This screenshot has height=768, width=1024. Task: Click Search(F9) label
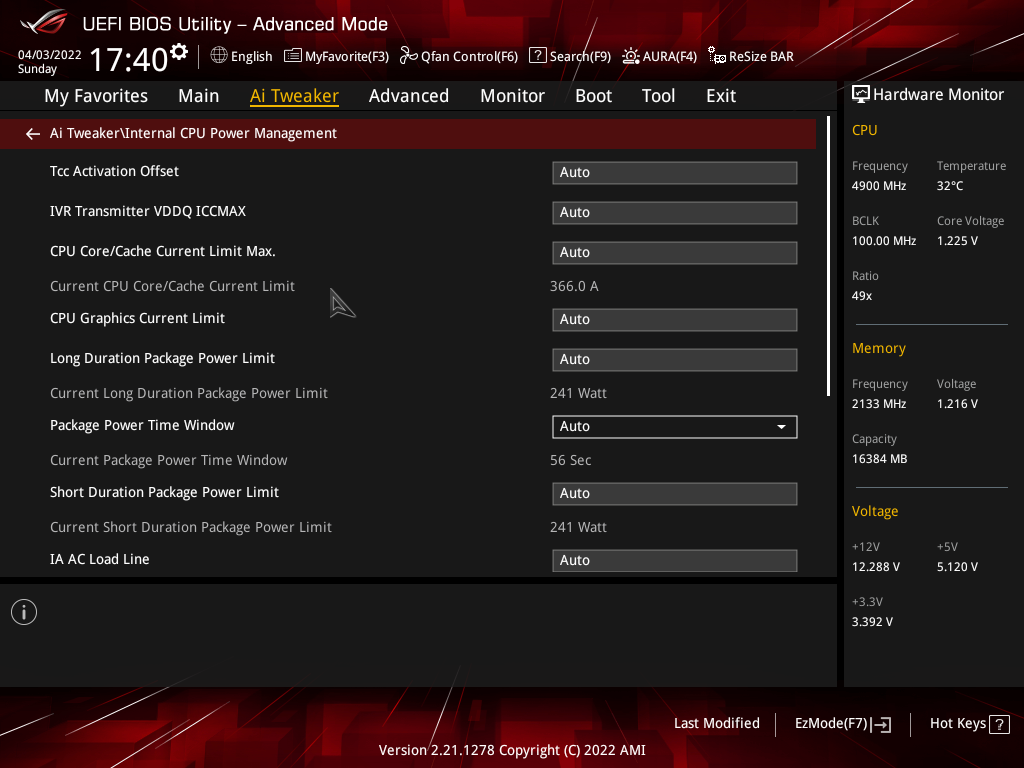click(x=580, y=57)
